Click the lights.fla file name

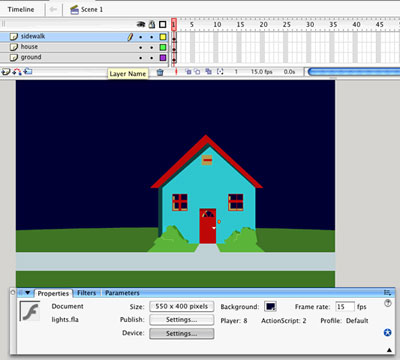pyautogui.click(x=65, y=320)
